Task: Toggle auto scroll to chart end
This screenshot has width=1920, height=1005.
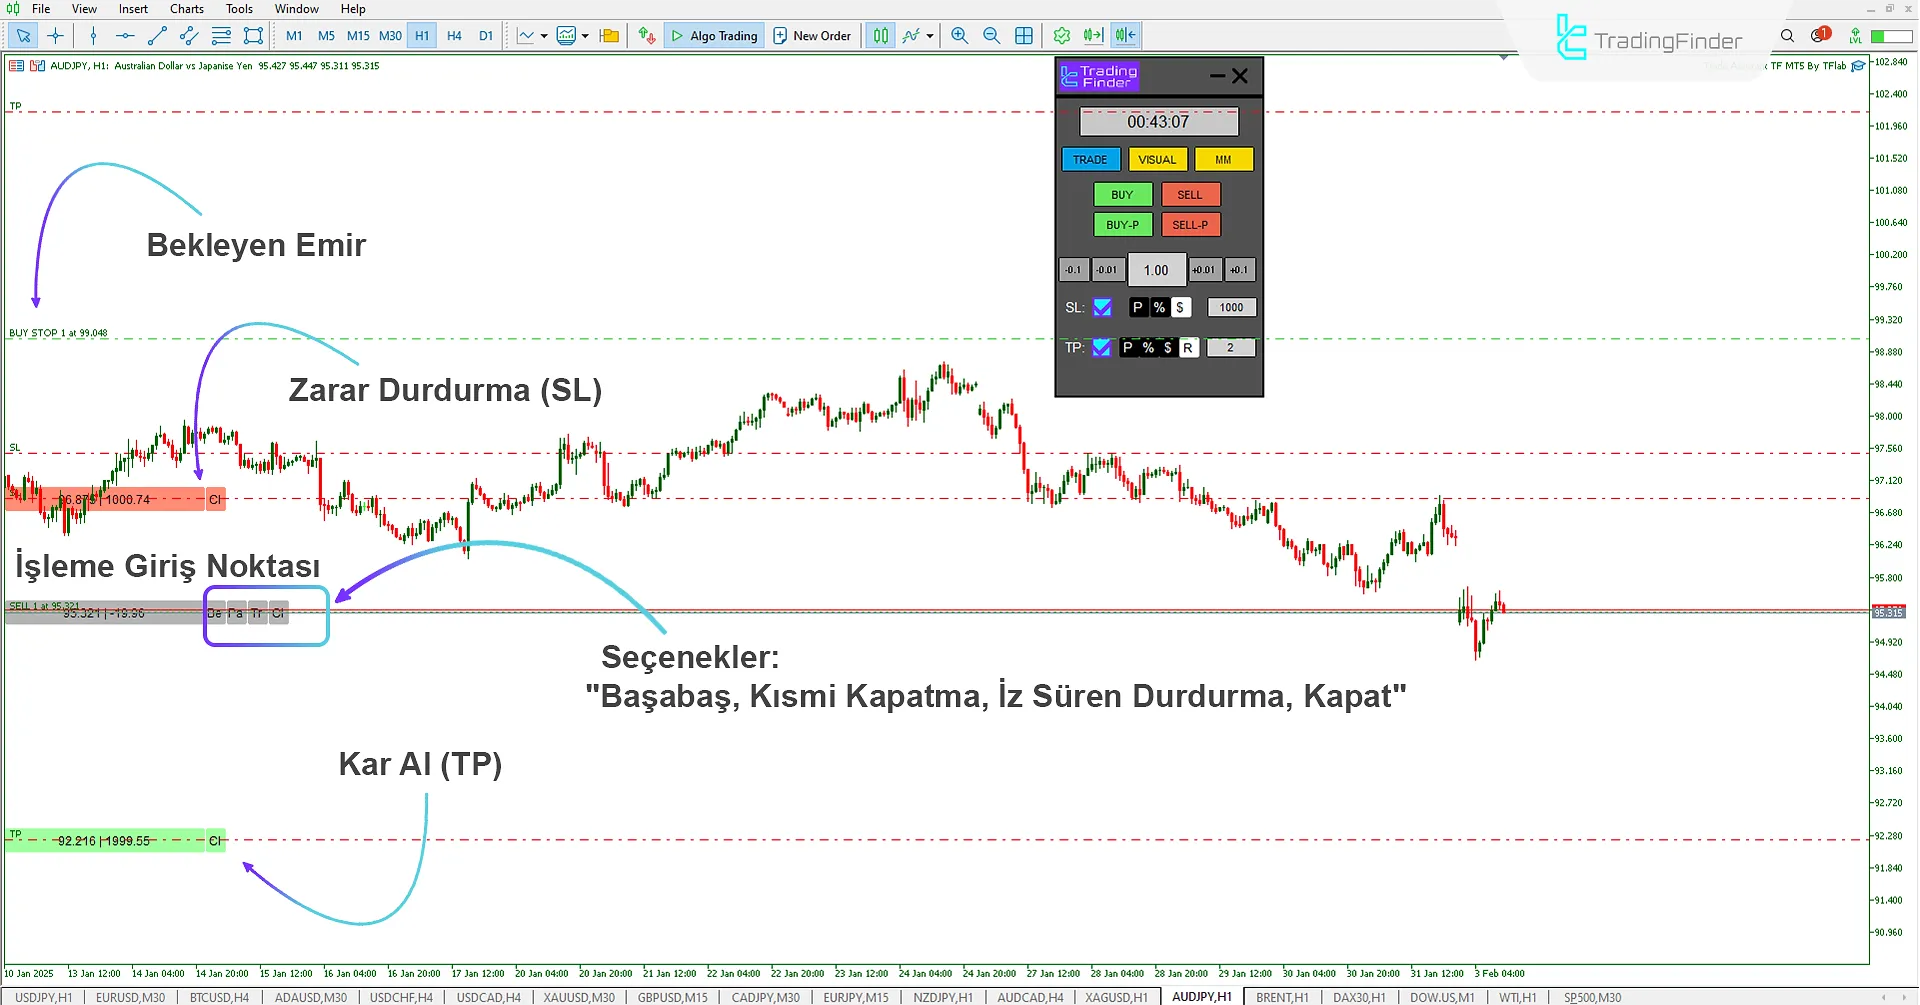Action: [1092, 35]
